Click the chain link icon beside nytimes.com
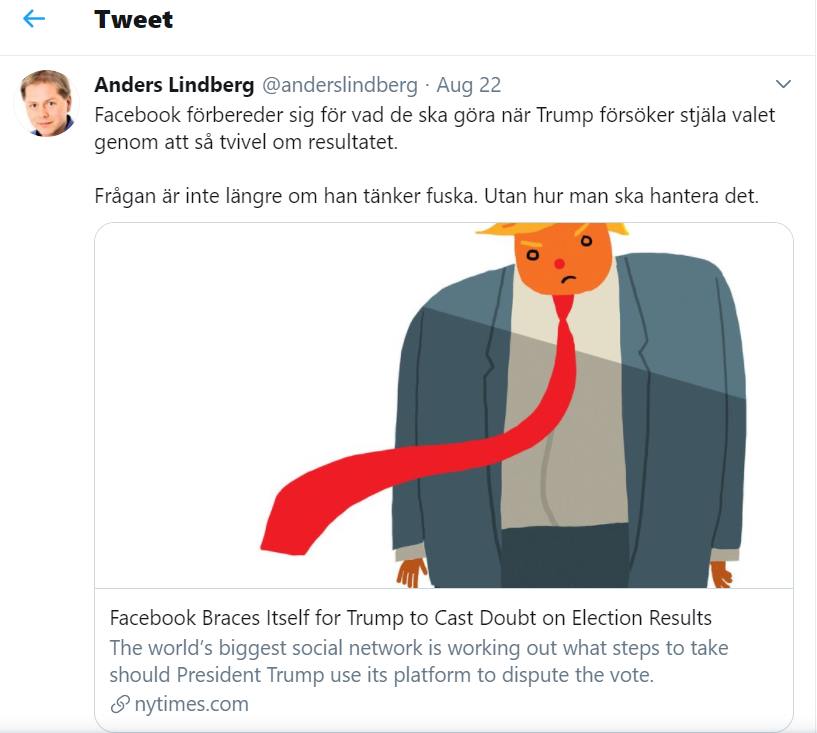The height and width of the screenshot is (733, 817). click(x=120, y=704)
